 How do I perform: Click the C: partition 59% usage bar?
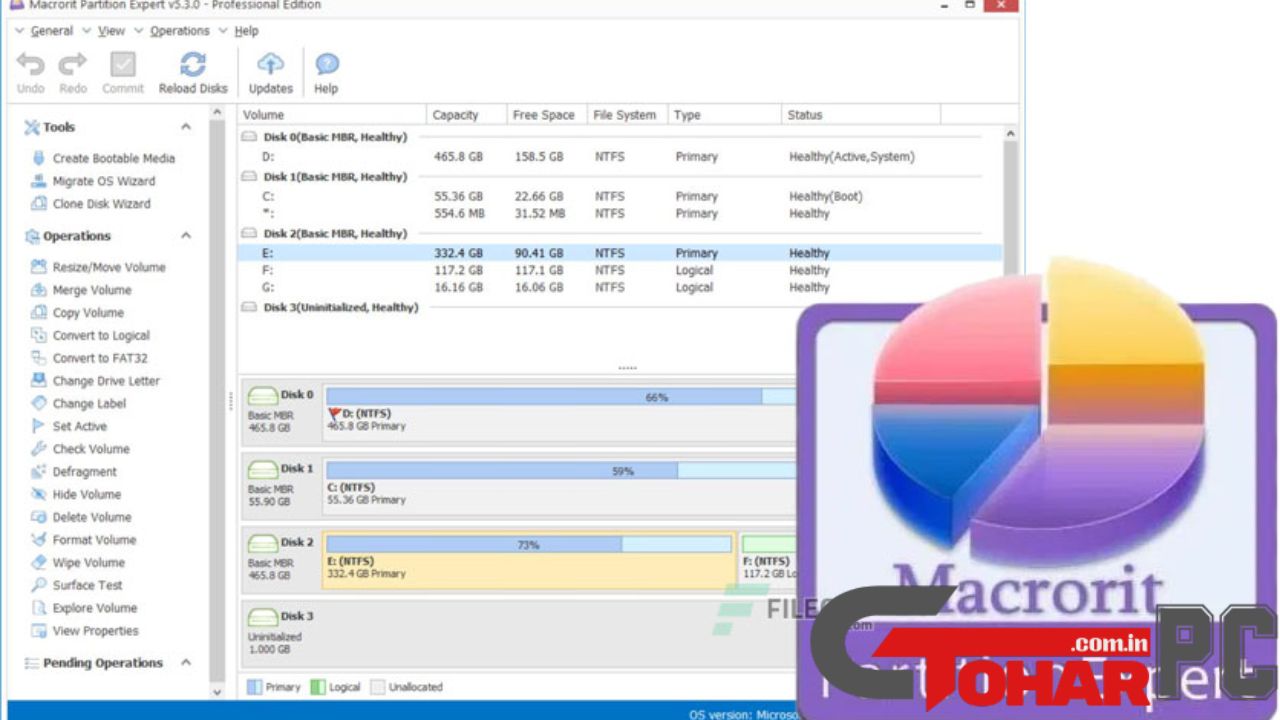(561, 470)
